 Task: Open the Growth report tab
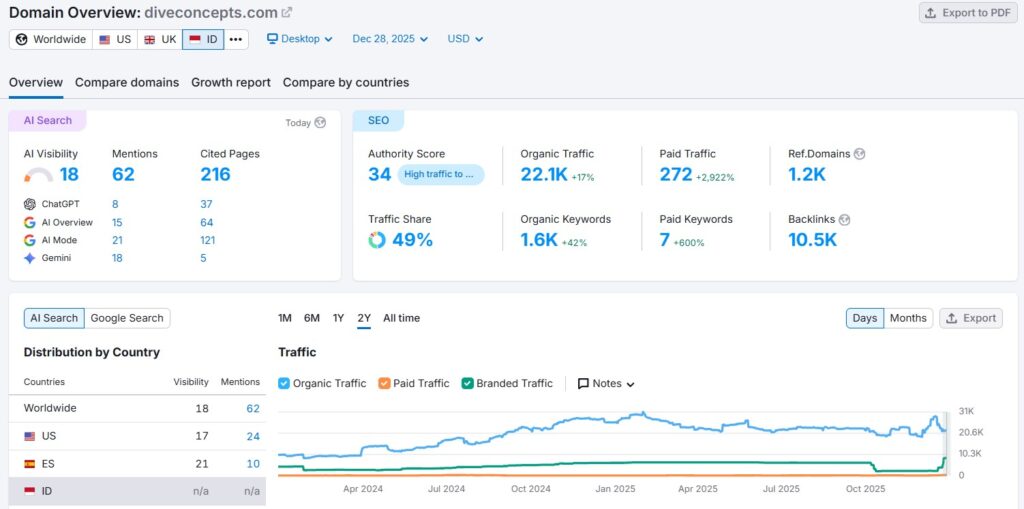(231, 82)
